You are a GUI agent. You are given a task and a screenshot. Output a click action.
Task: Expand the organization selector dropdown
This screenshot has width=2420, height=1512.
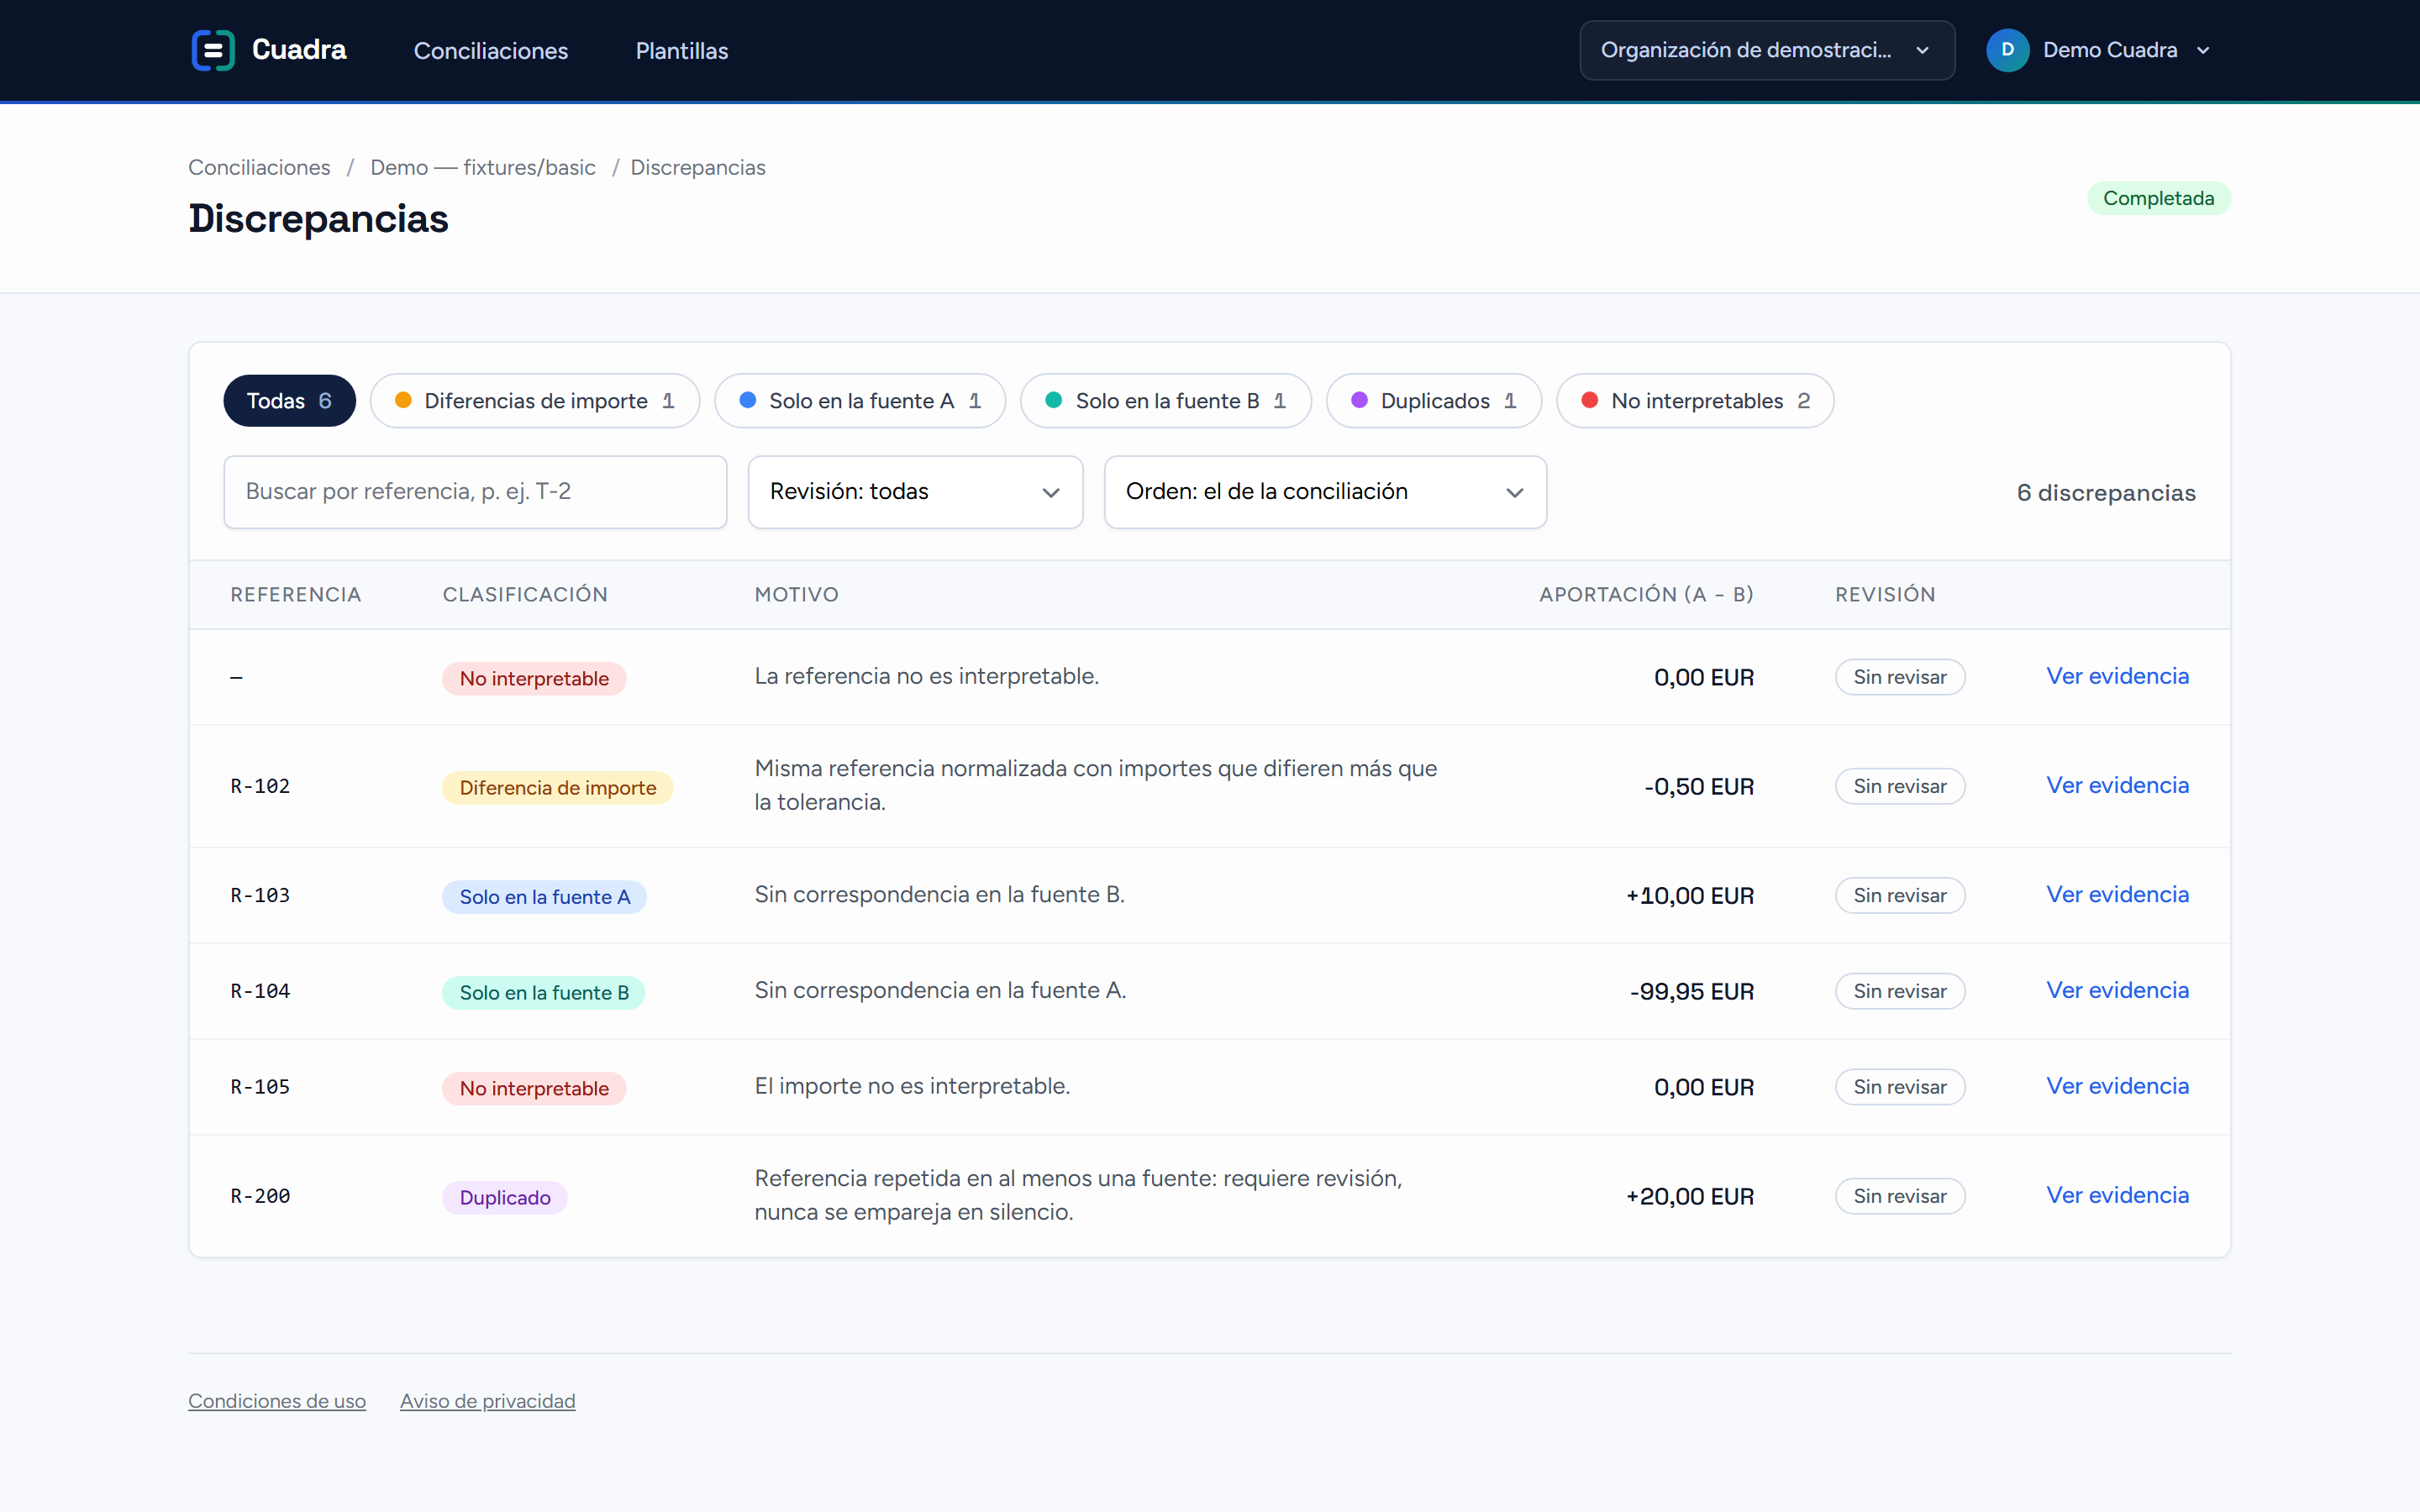[1767, 50]
